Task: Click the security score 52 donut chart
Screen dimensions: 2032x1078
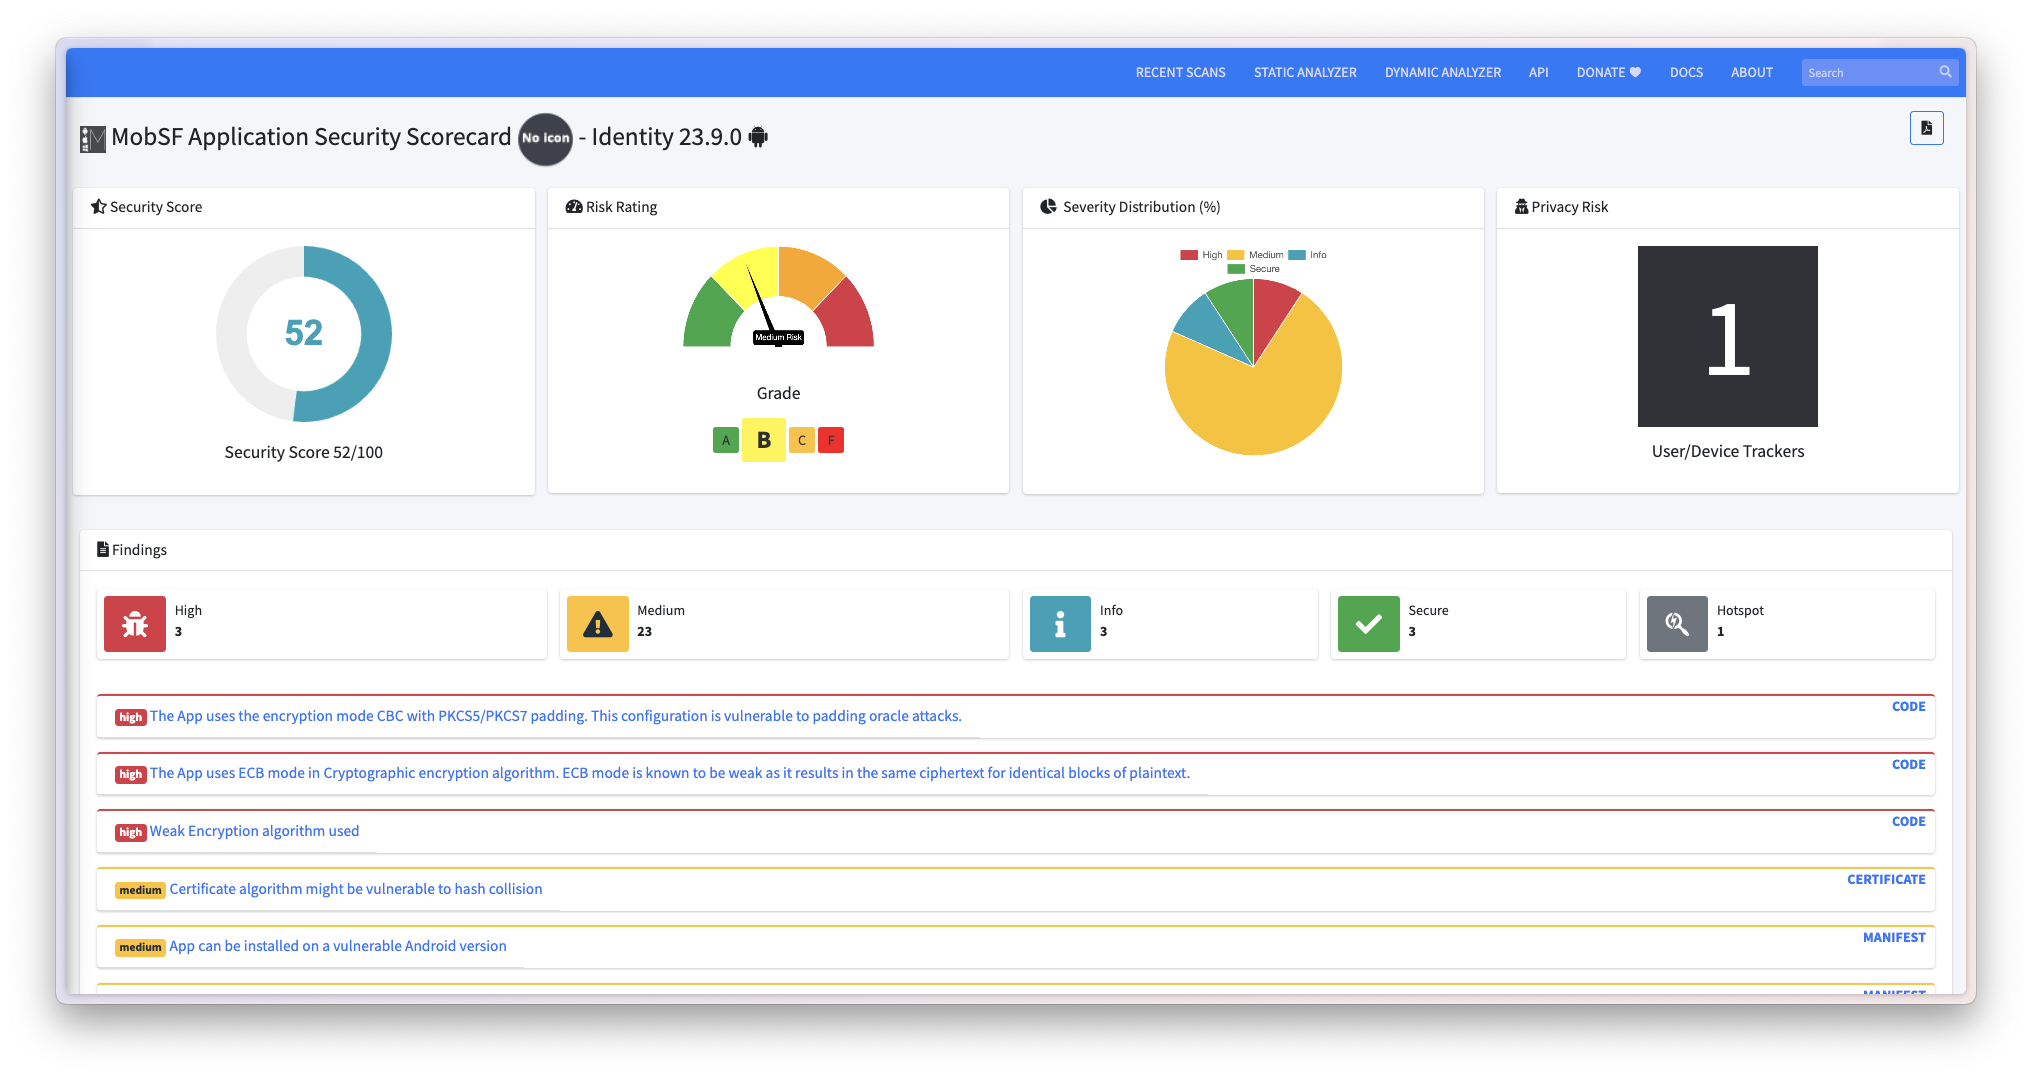Action: tap(304, 333)
